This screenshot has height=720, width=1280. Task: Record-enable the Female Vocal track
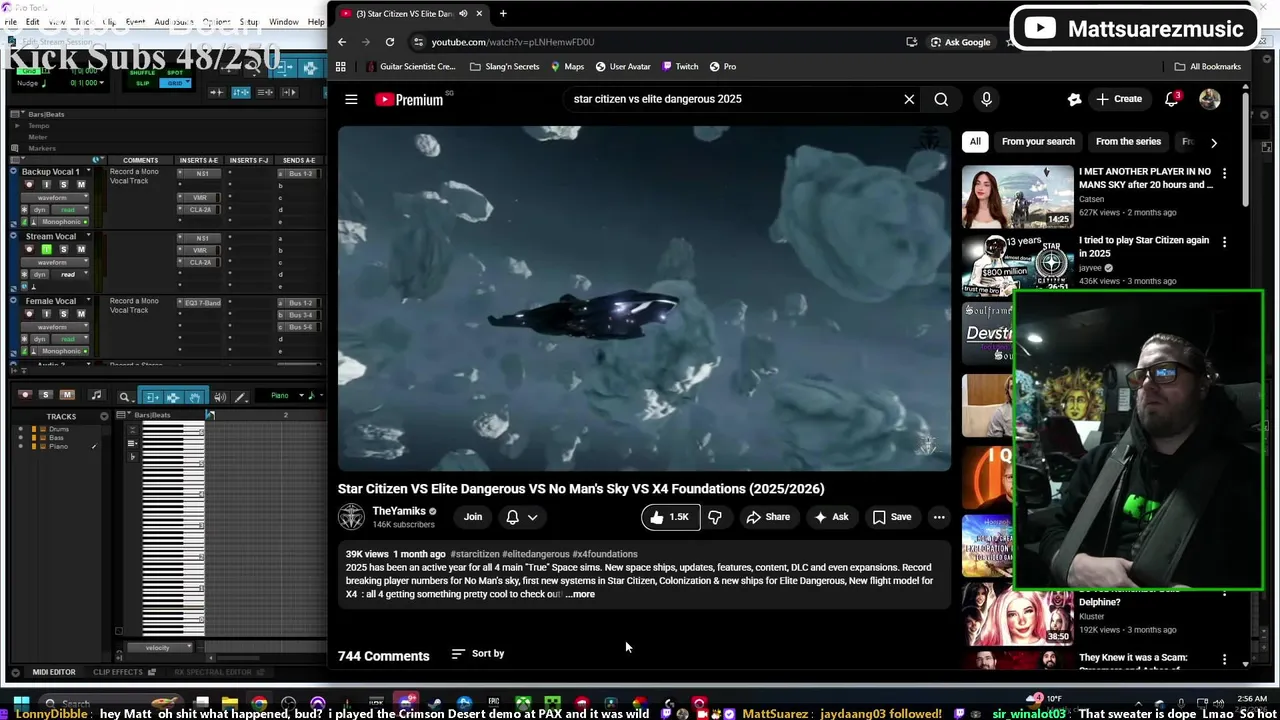click(29, 314)
